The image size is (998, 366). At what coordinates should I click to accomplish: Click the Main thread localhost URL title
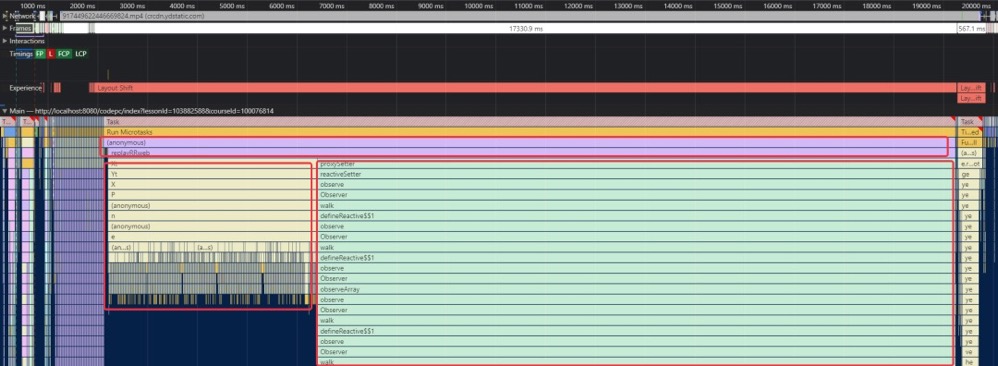[x=141, y=111]
